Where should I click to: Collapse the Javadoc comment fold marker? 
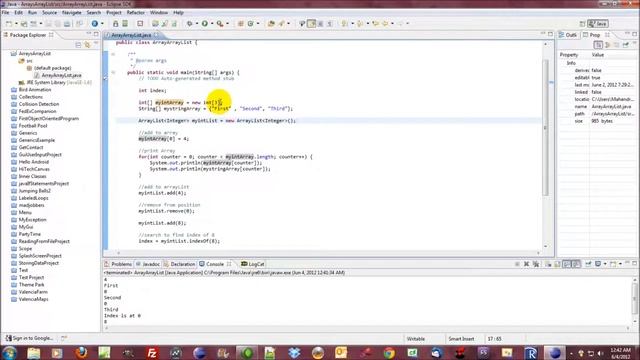click(x=113, y=54)
